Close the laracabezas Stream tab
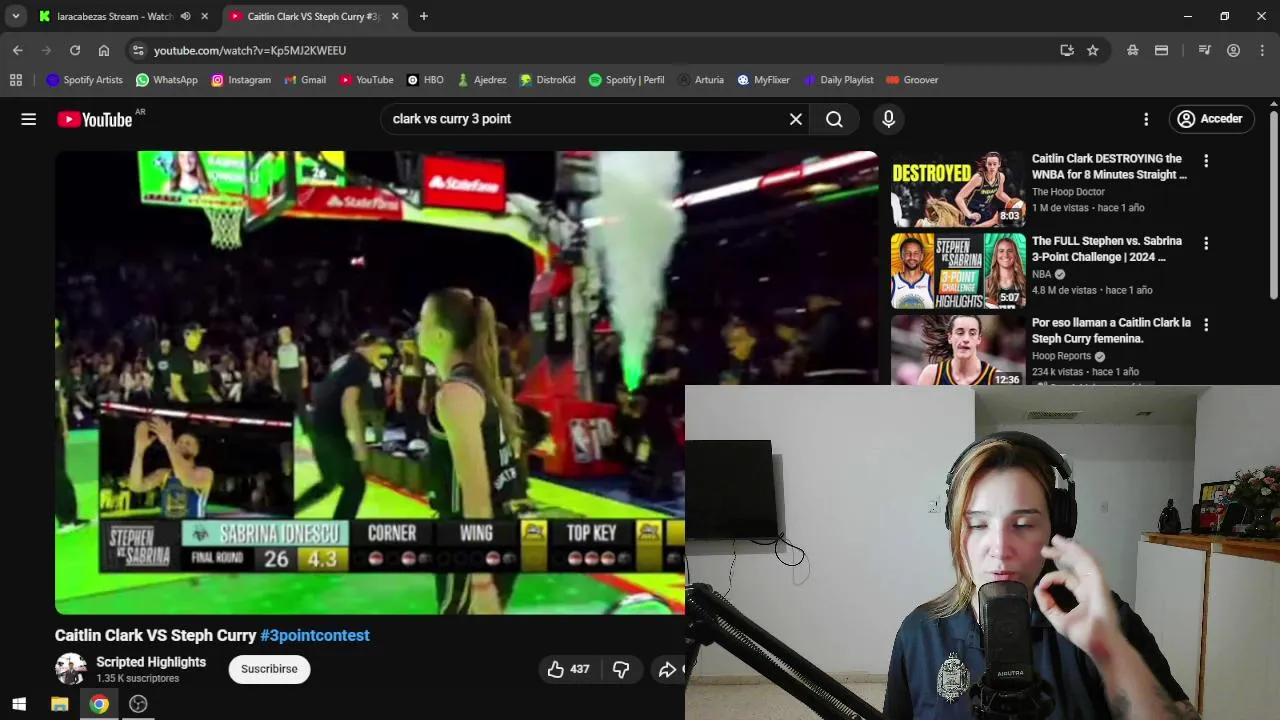1280x720 pixels. click(205, 16)
